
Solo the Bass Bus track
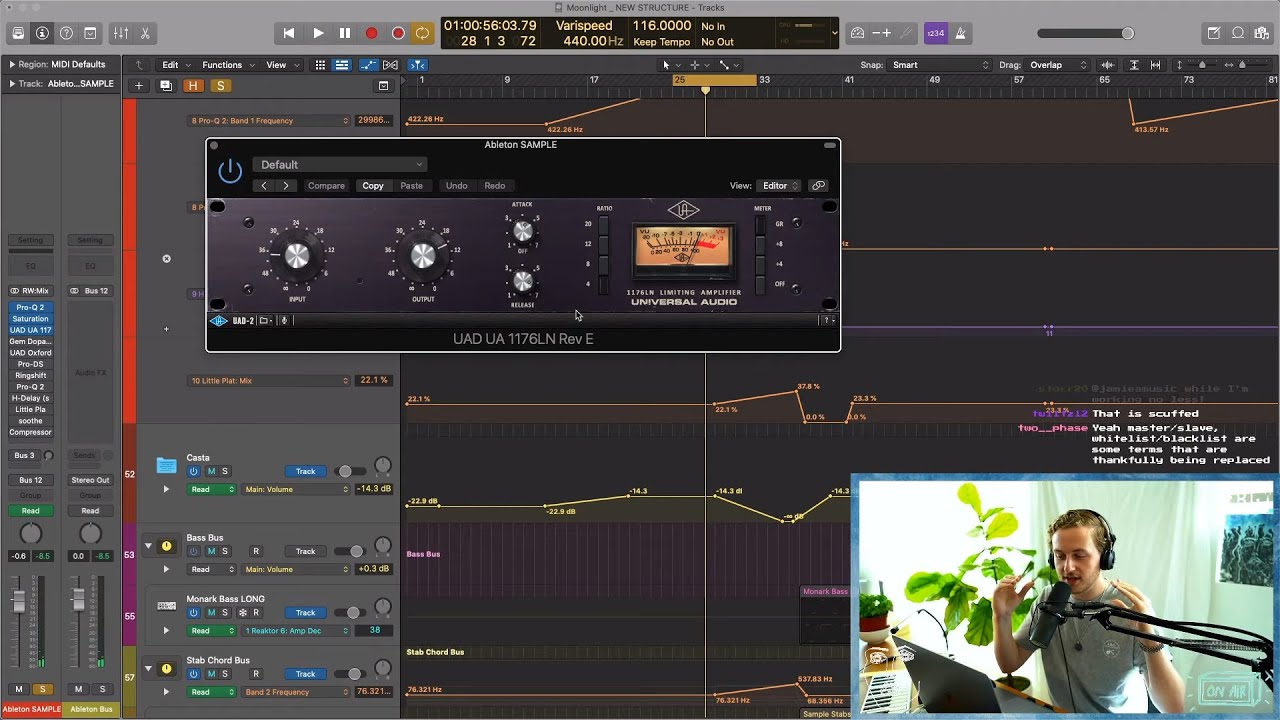pyautogui.click(x=225, y=552)
